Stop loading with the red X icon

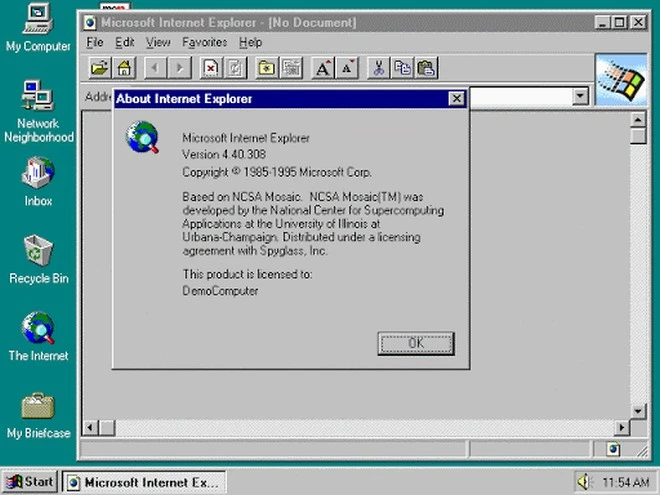211,68
